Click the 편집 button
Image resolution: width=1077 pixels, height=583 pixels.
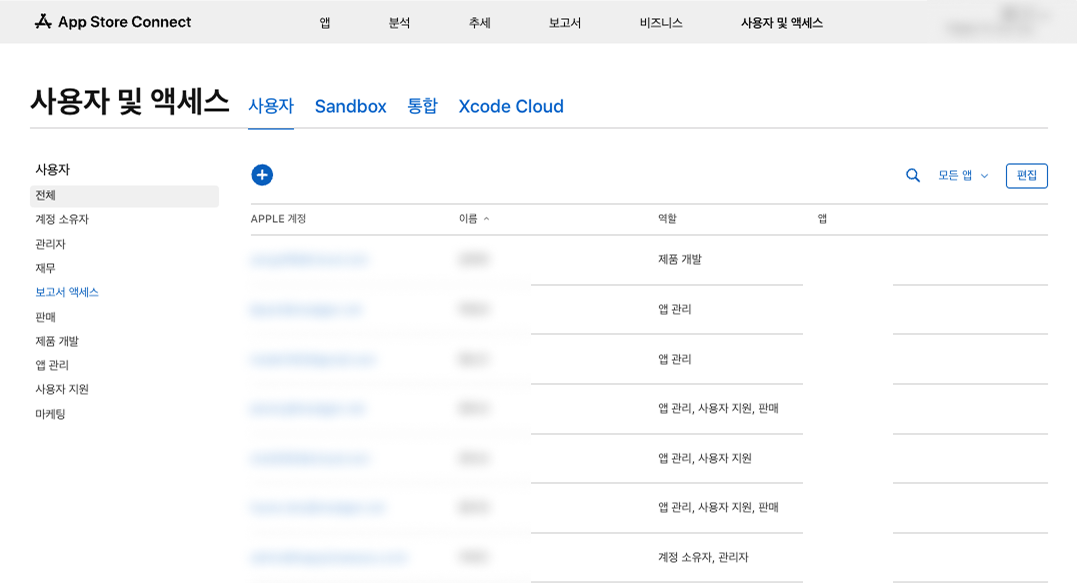coord(1026,176)
